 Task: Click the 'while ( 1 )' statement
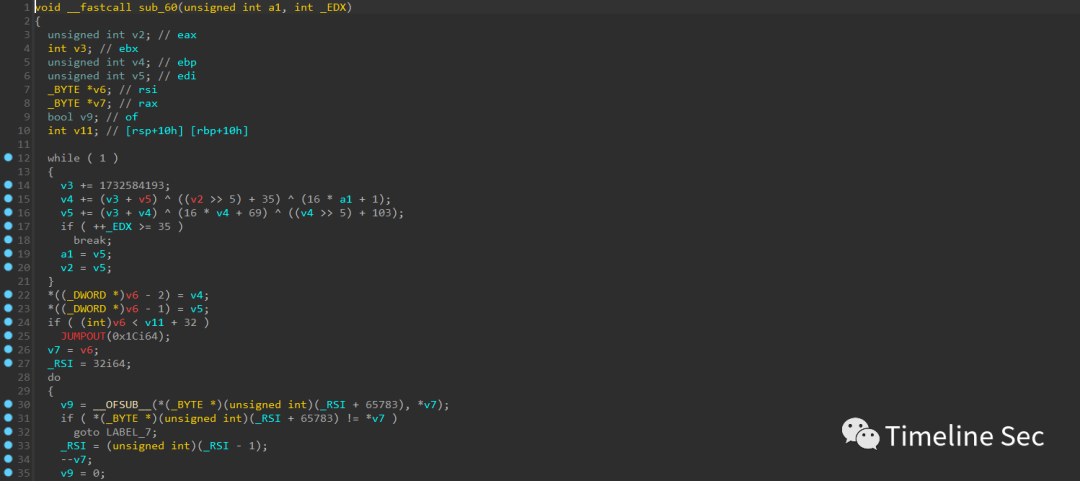coord(83,158)
